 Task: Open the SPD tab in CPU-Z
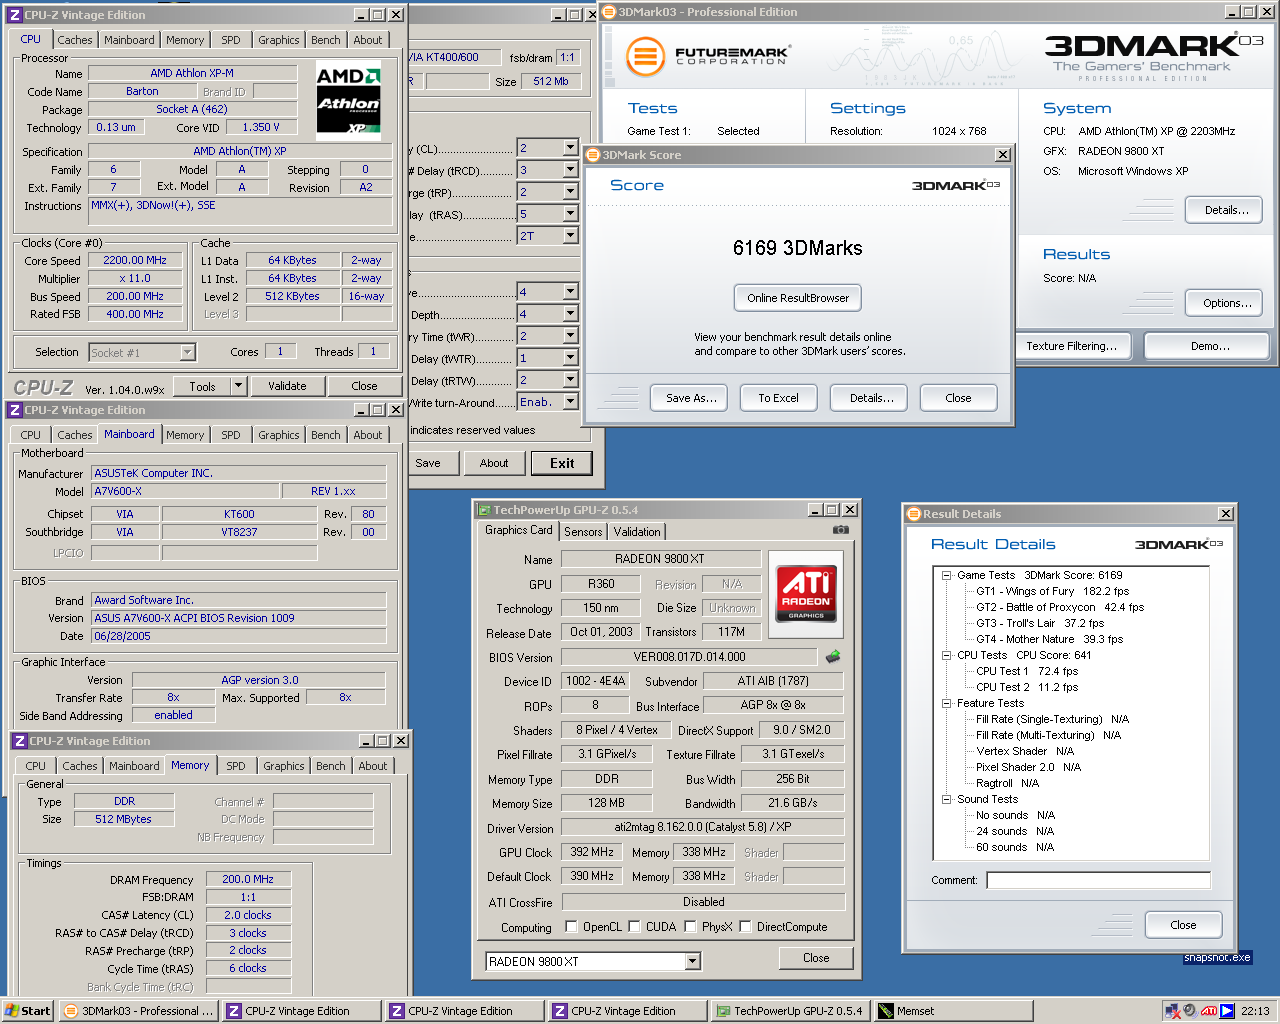(231, 39)
